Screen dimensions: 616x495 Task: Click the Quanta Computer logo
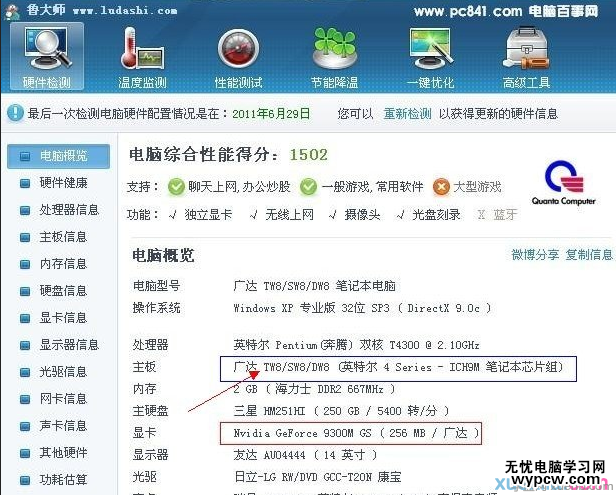[x=564, y=183]
